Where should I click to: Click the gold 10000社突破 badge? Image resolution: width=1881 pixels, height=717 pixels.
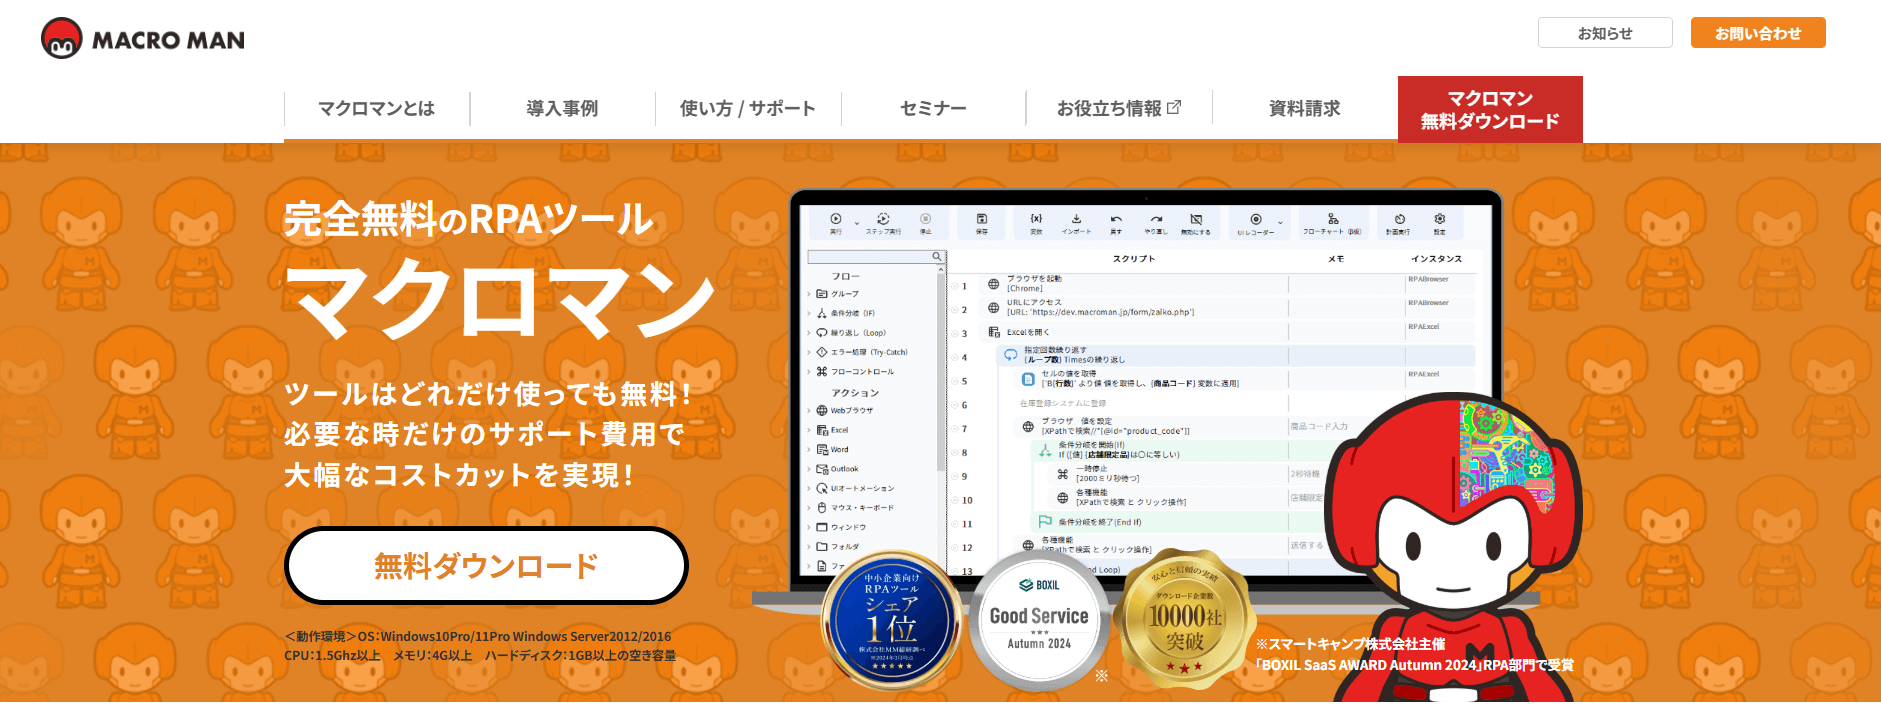(x=1185, y=621)
